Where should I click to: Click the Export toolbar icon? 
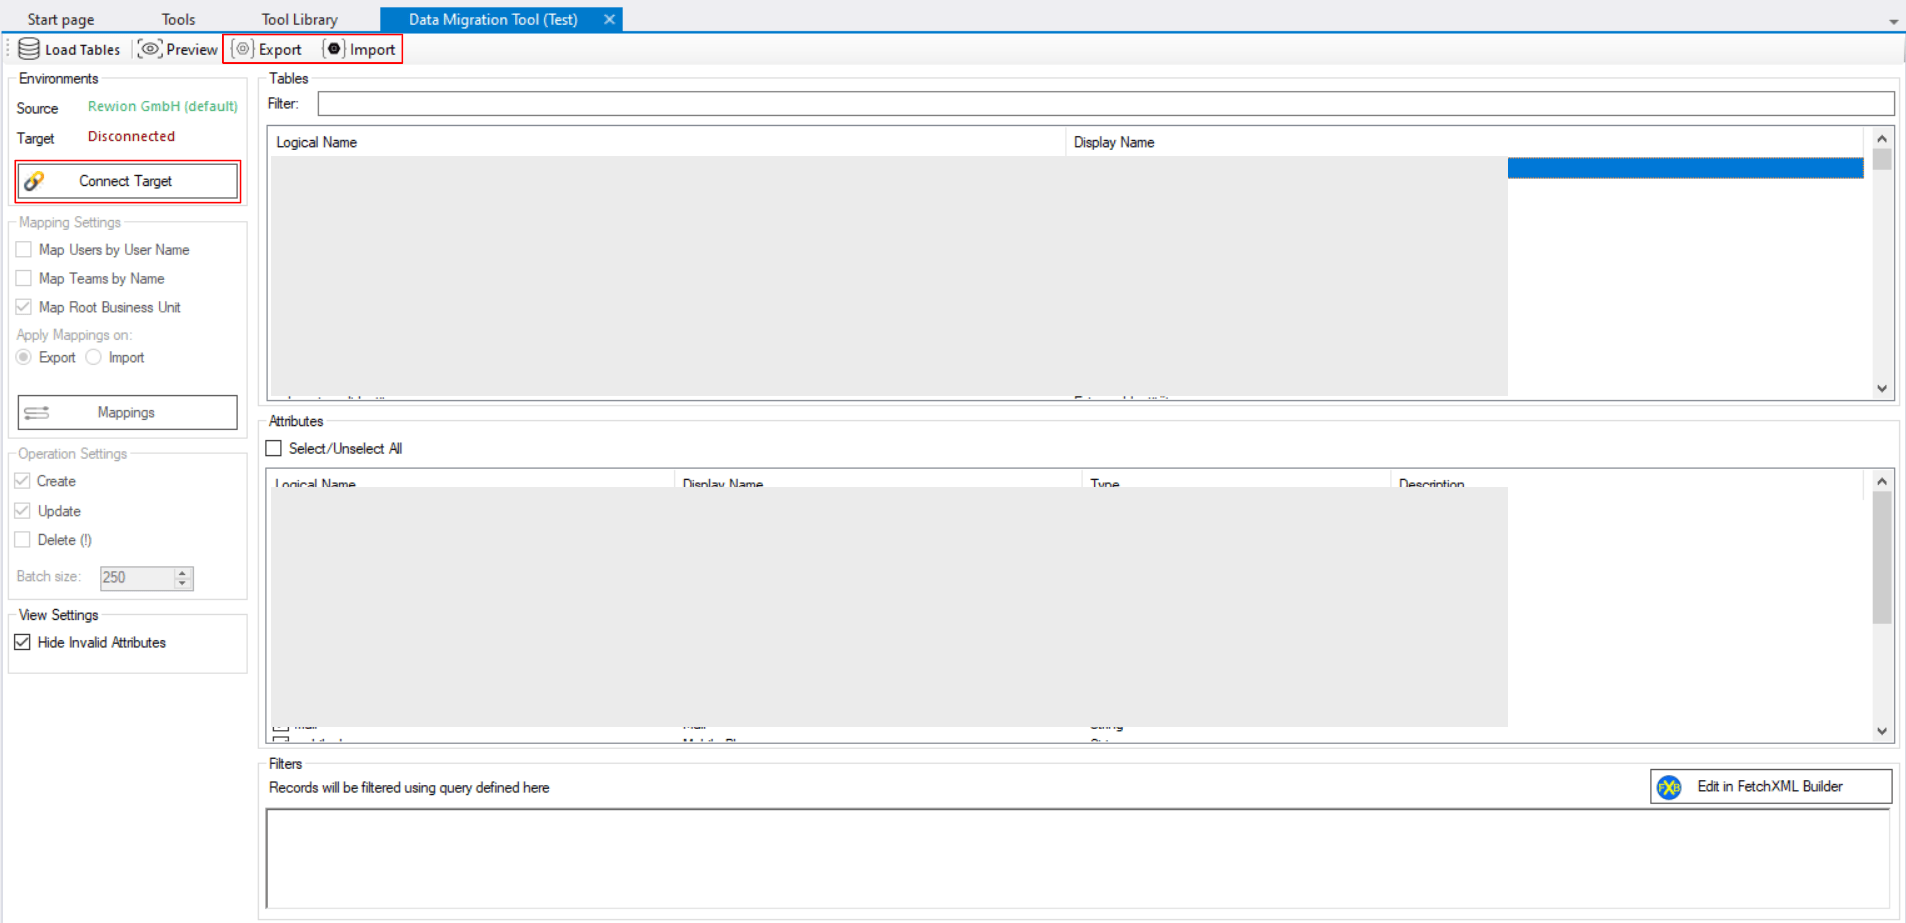[242, 49]
